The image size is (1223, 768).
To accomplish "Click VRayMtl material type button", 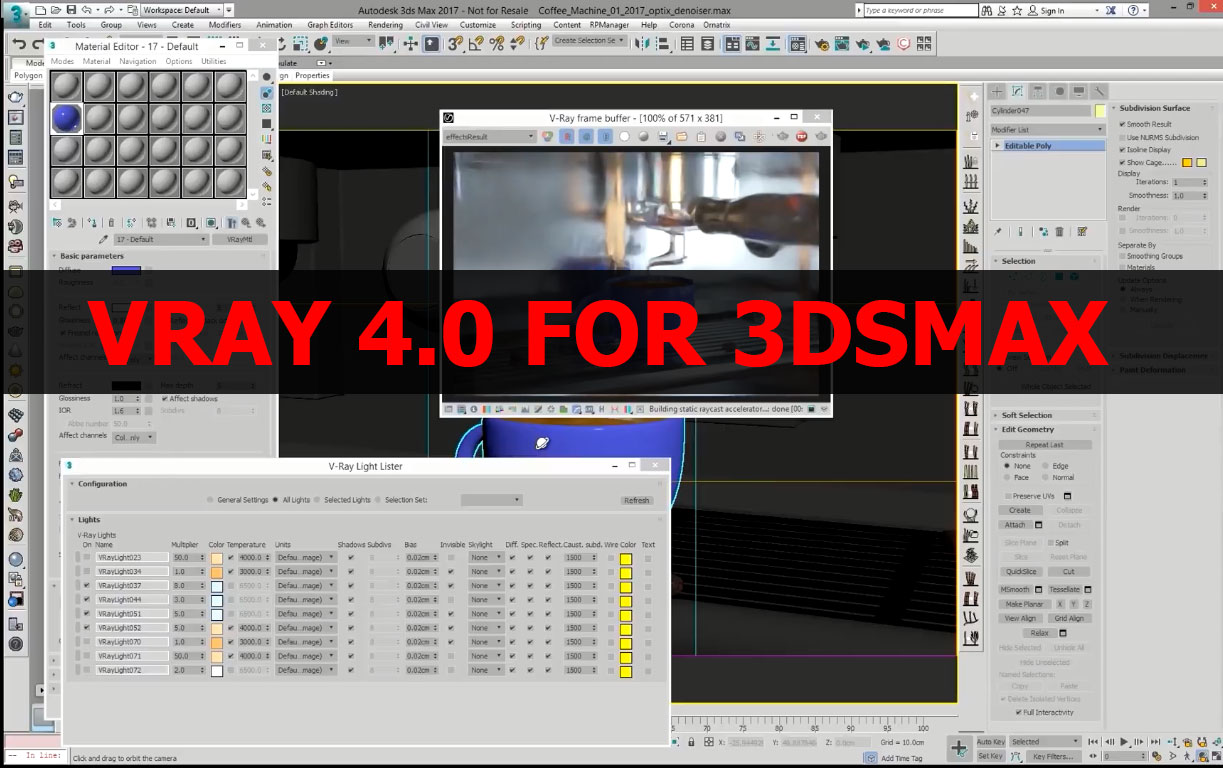I will click(x=239, y=240).
